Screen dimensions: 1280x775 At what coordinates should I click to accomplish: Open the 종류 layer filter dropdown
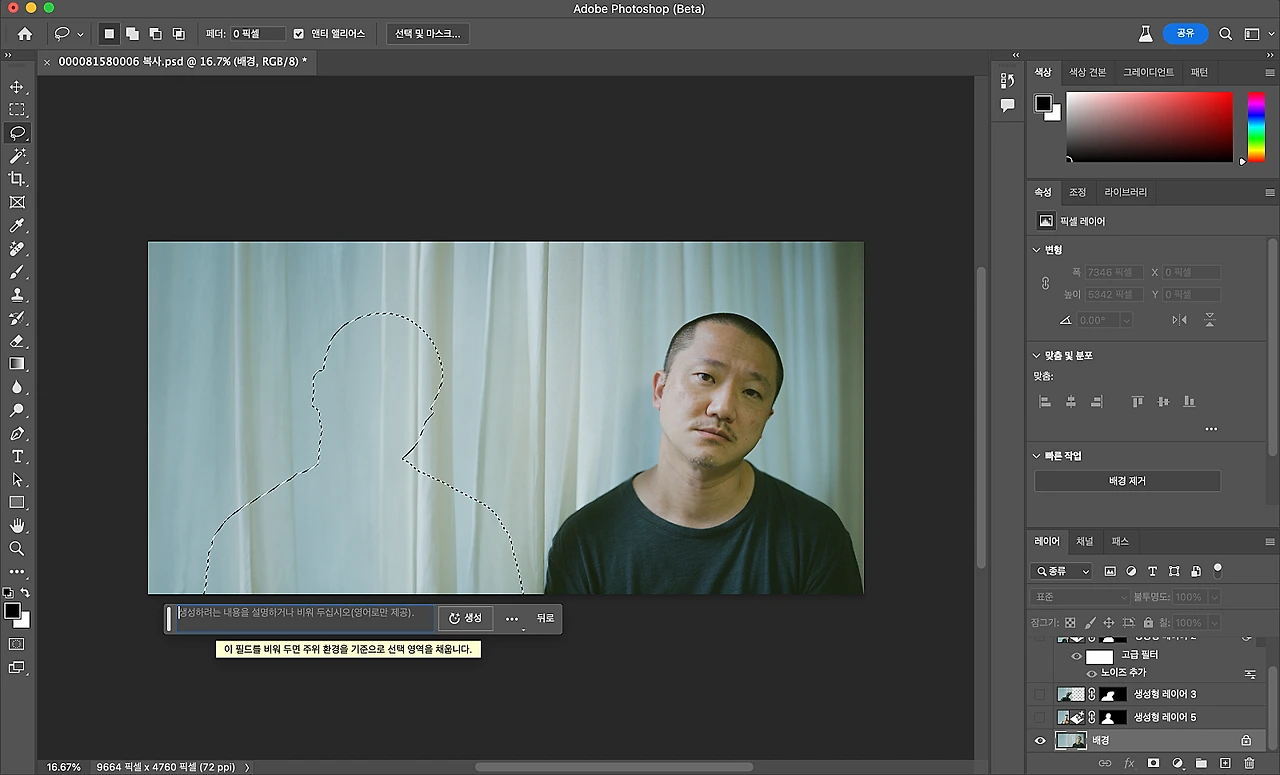click(x=1061, y=571)
